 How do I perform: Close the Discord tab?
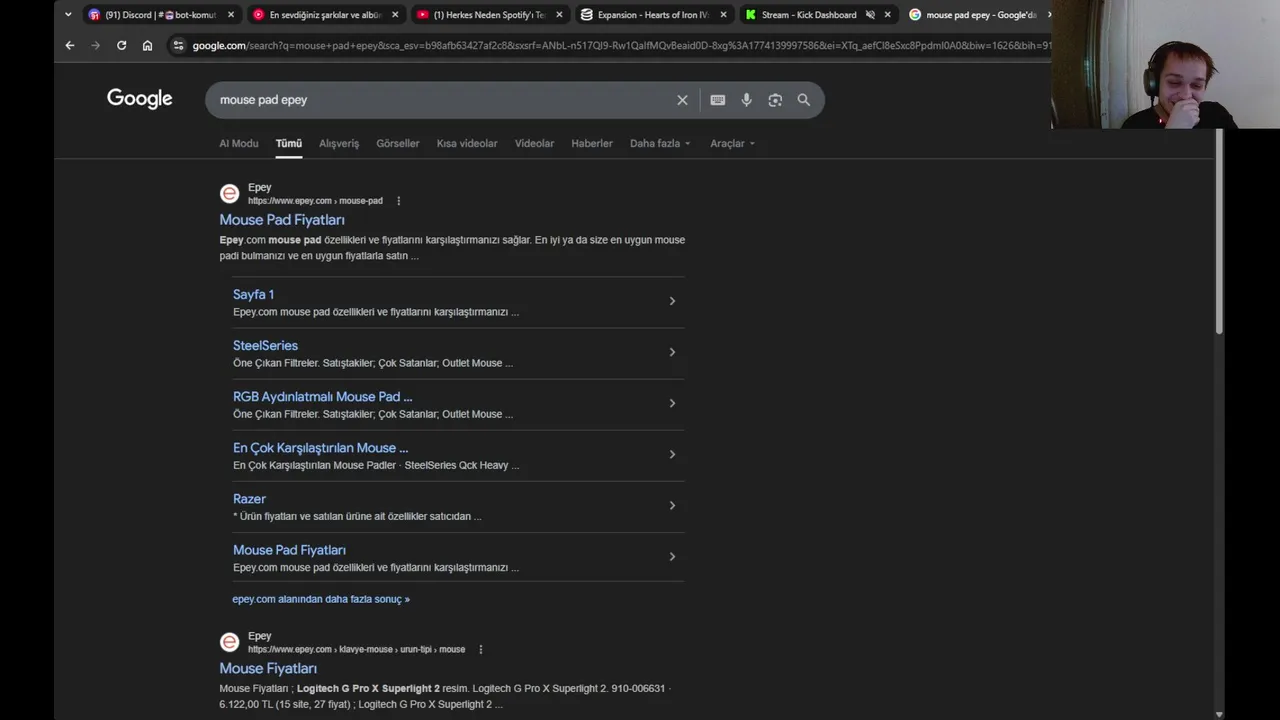(x=231, y=15)
